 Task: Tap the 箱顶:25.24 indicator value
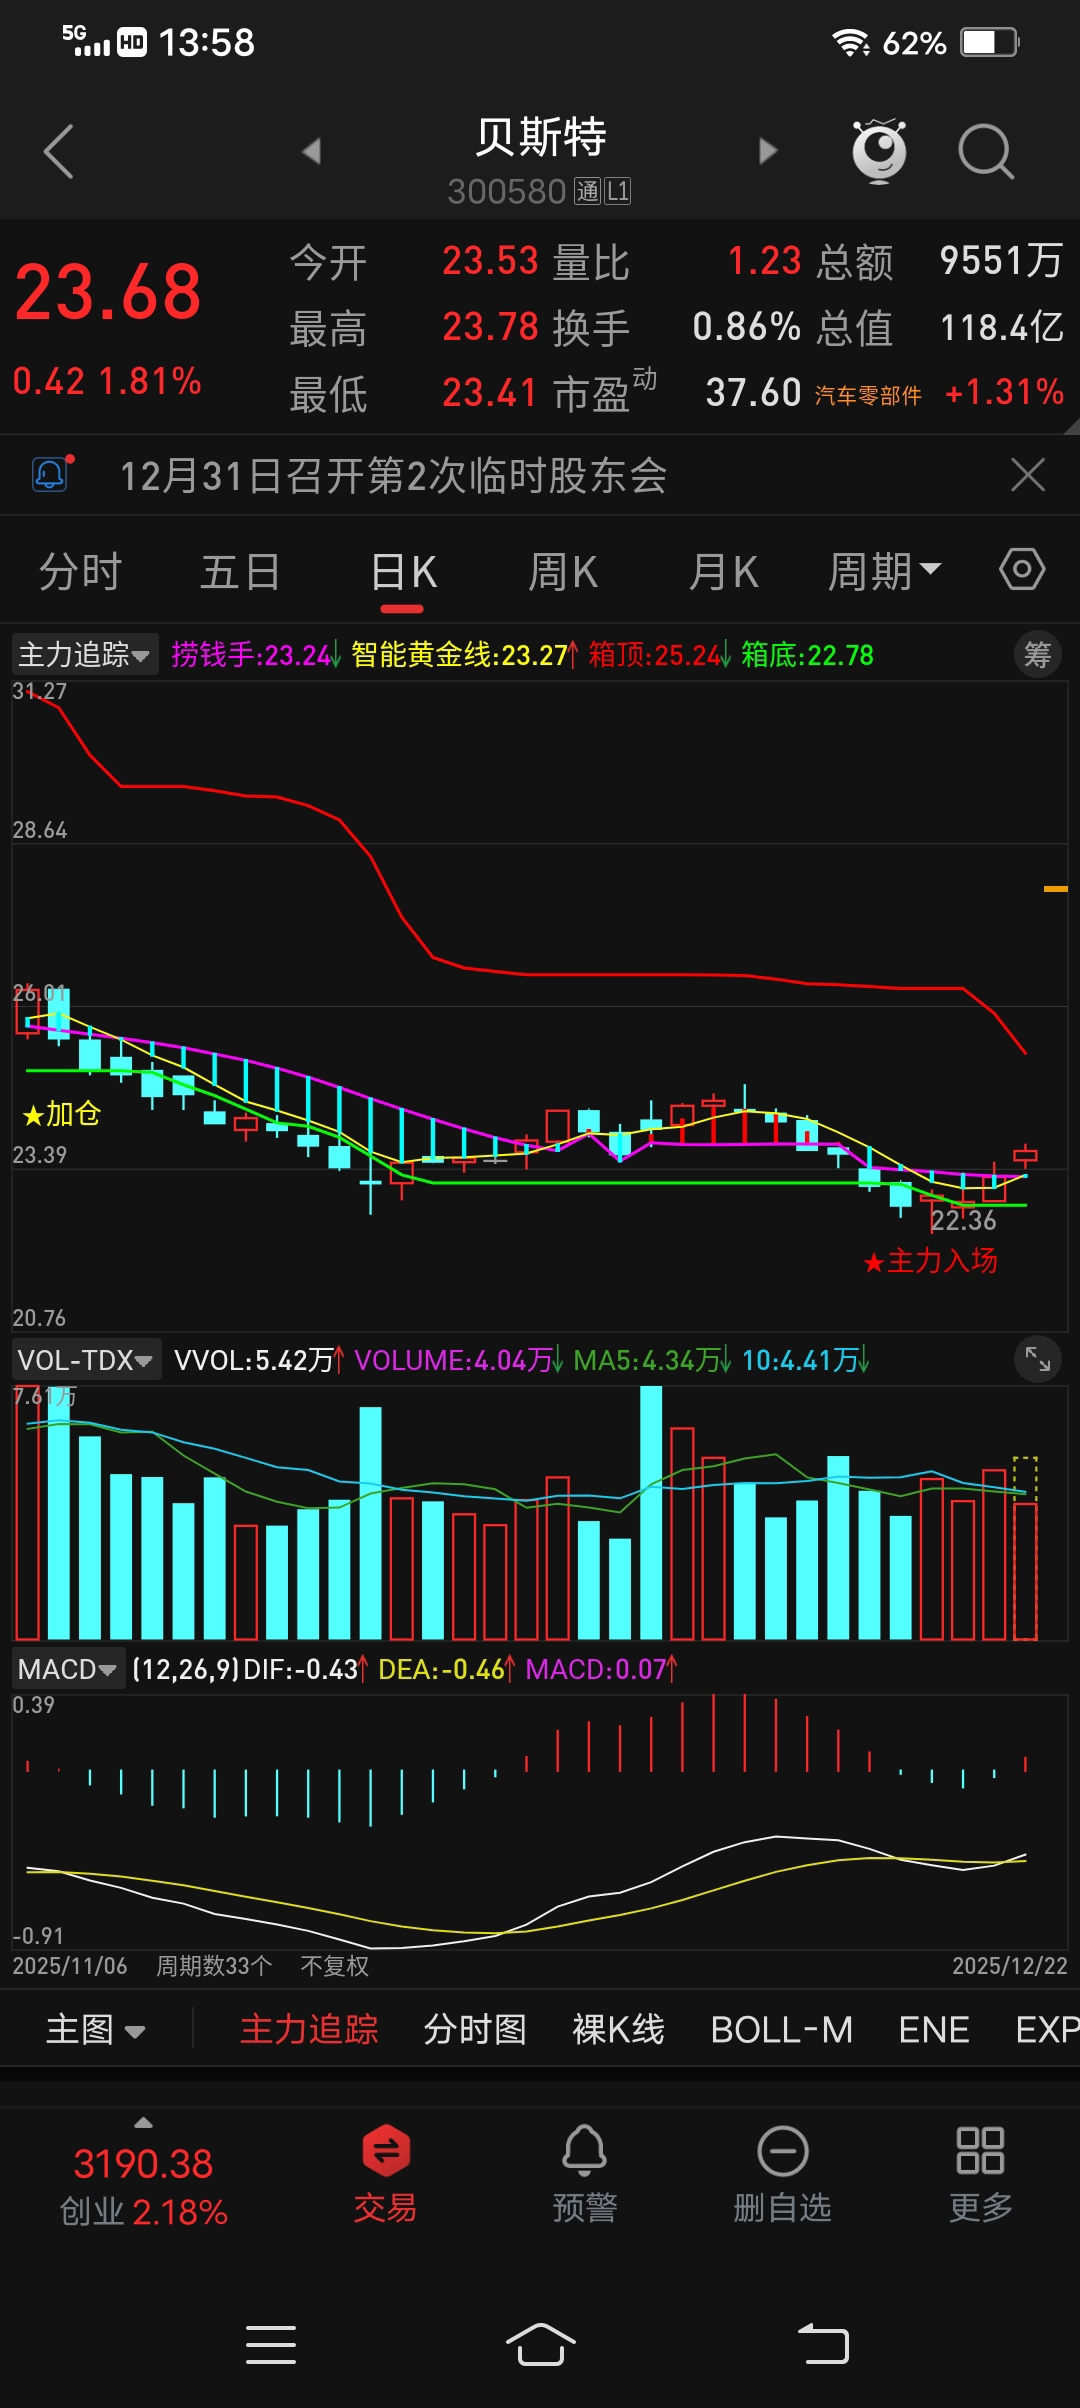(x=659, y=655)
